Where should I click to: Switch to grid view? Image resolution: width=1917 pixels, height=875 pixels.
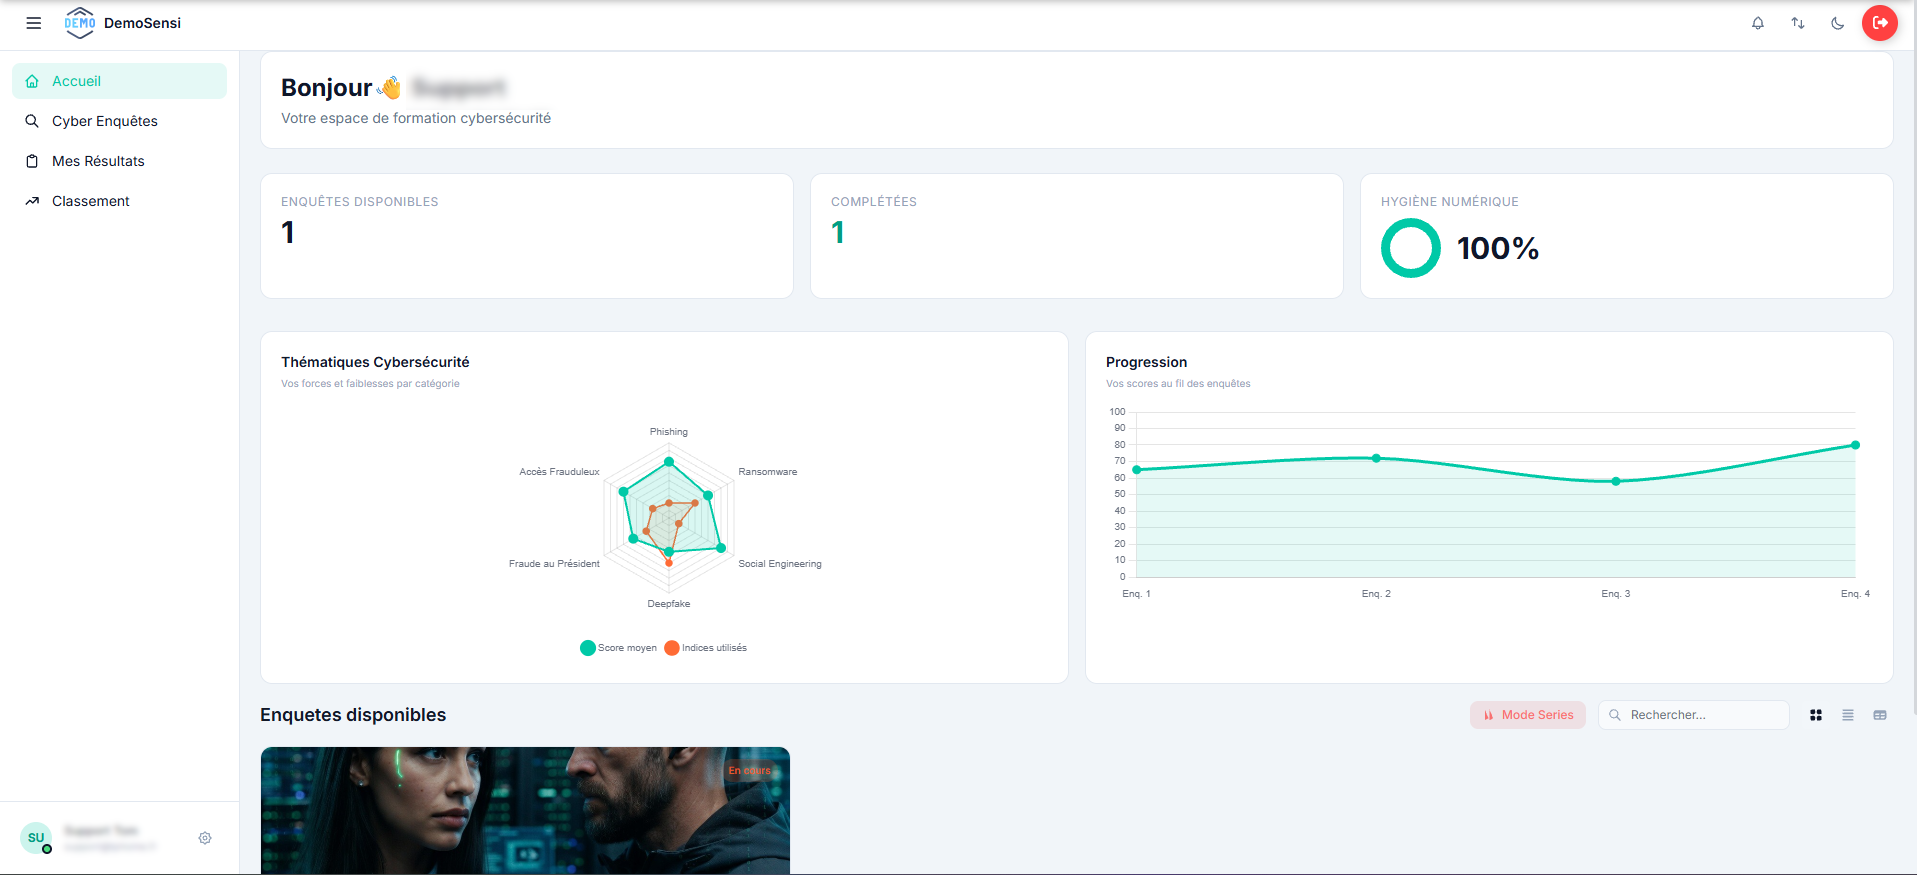click(1816, 715)
